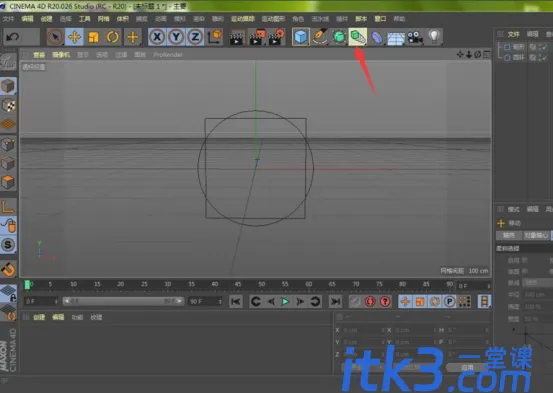Go to previous key button
Image resolution: width=553 pixels, height=393 pixels.
255,302
